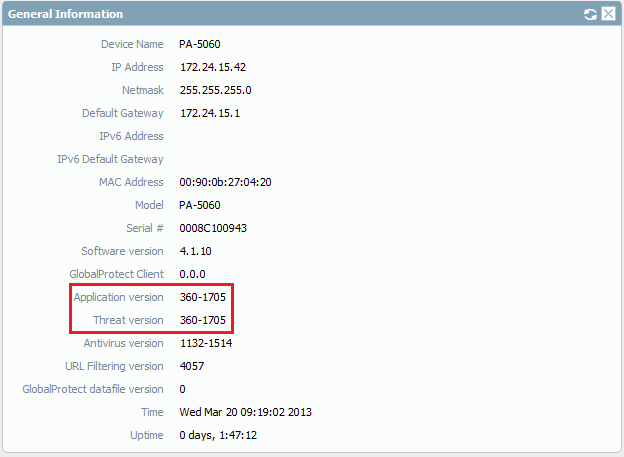Select software version 4.1.10
Image resolution: width=624 pixels, height=457 pixels.
pyautogui.click(x=195, y=252)
